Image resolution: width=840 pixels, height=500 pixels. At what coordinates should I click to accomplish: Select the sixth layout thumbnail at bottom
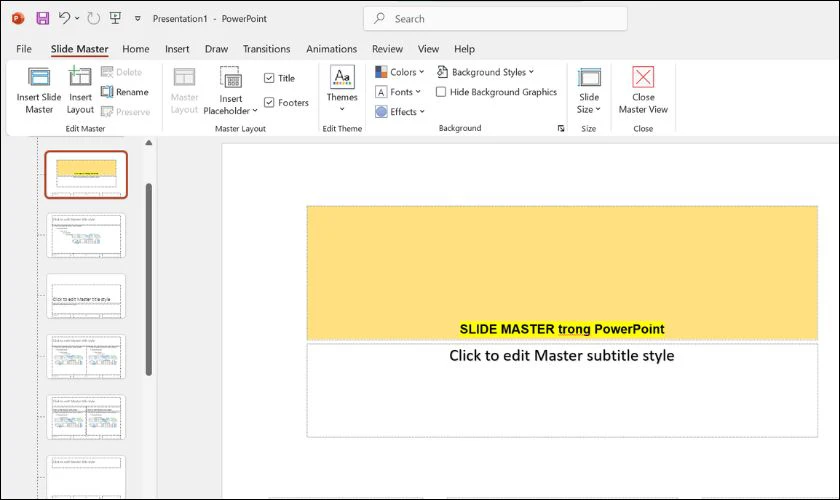(x=86, y=477)
